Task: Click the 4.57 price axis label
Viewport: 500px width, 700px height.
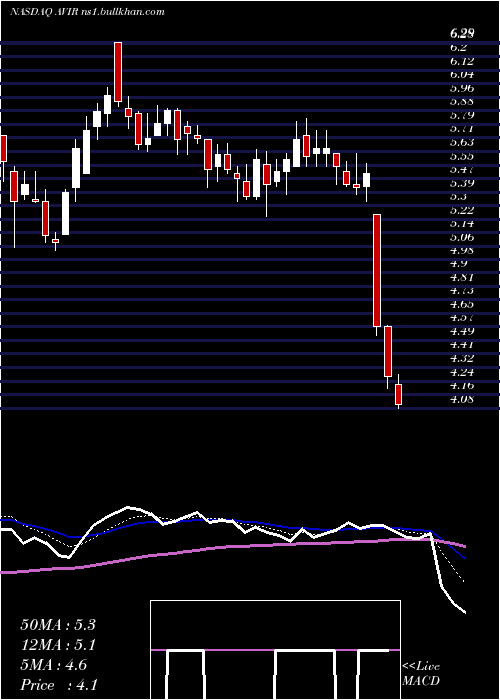Action: click(x=462, y=318)
